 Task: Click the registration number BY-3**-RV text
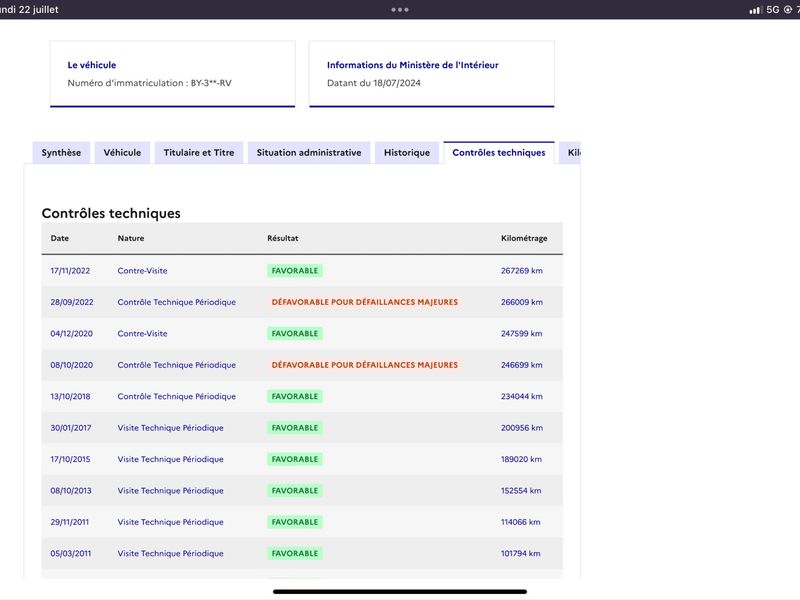pyautogui.click(x=211, y=83)
